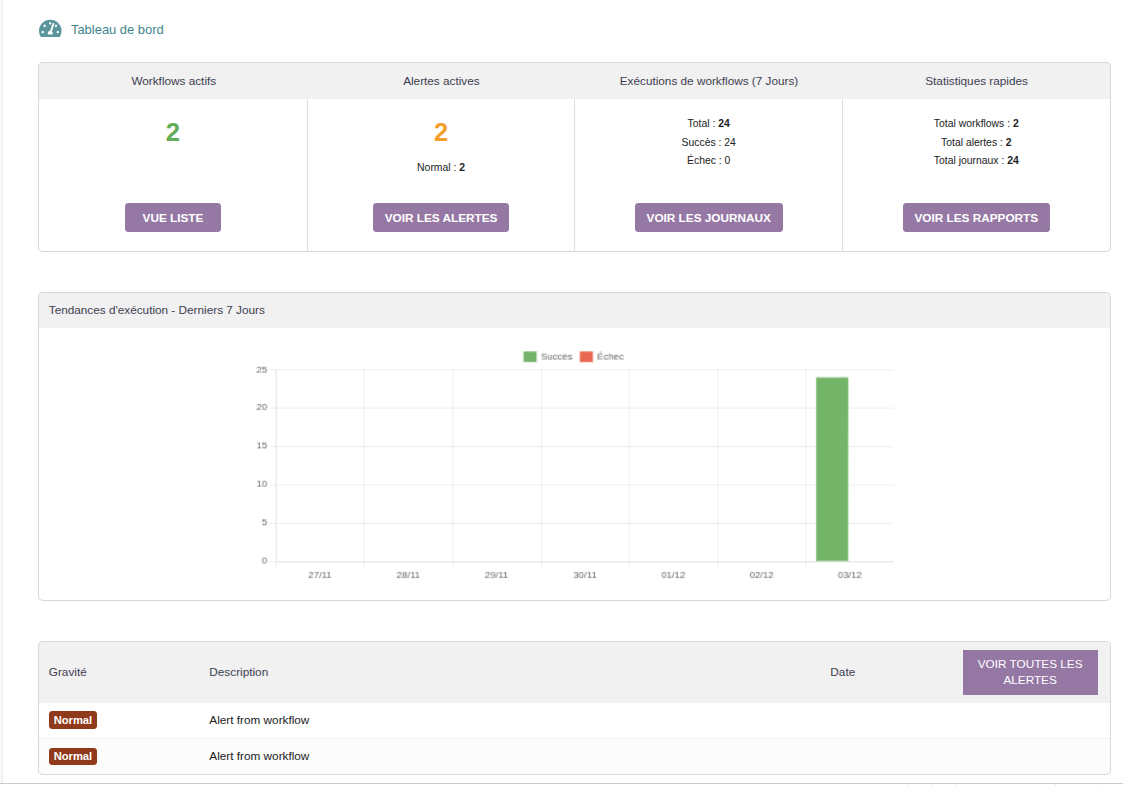Click the Tendances d'exécution panel header

click(x=157, y=310)
